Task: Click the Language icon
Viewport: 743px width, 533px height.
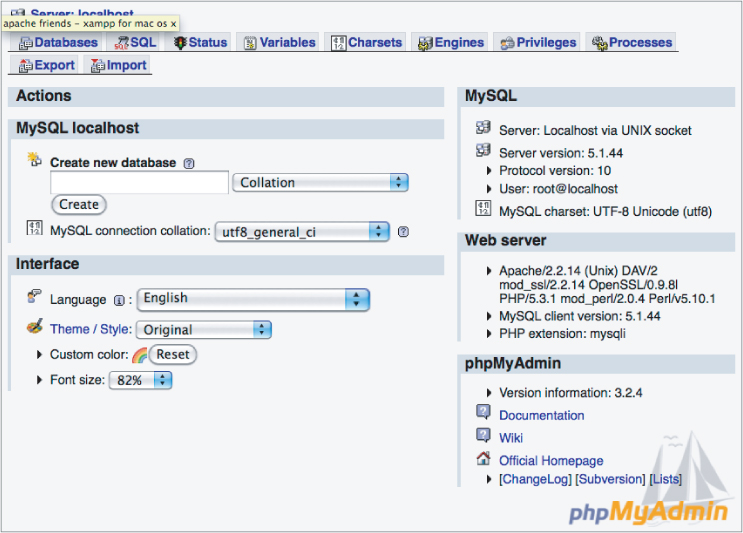Action: [34, 296]
